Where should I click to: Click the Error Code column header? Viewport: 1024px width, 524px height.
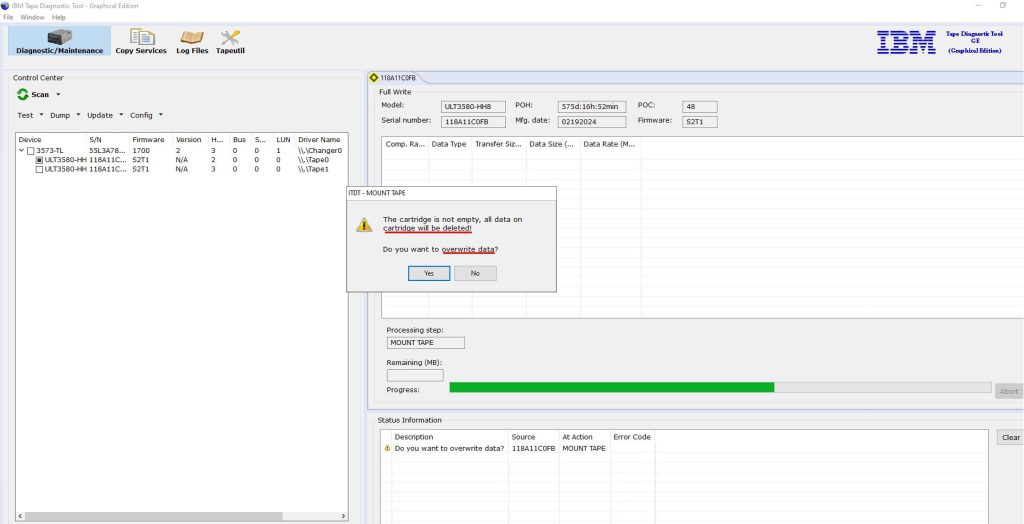[x=632, y=437]
